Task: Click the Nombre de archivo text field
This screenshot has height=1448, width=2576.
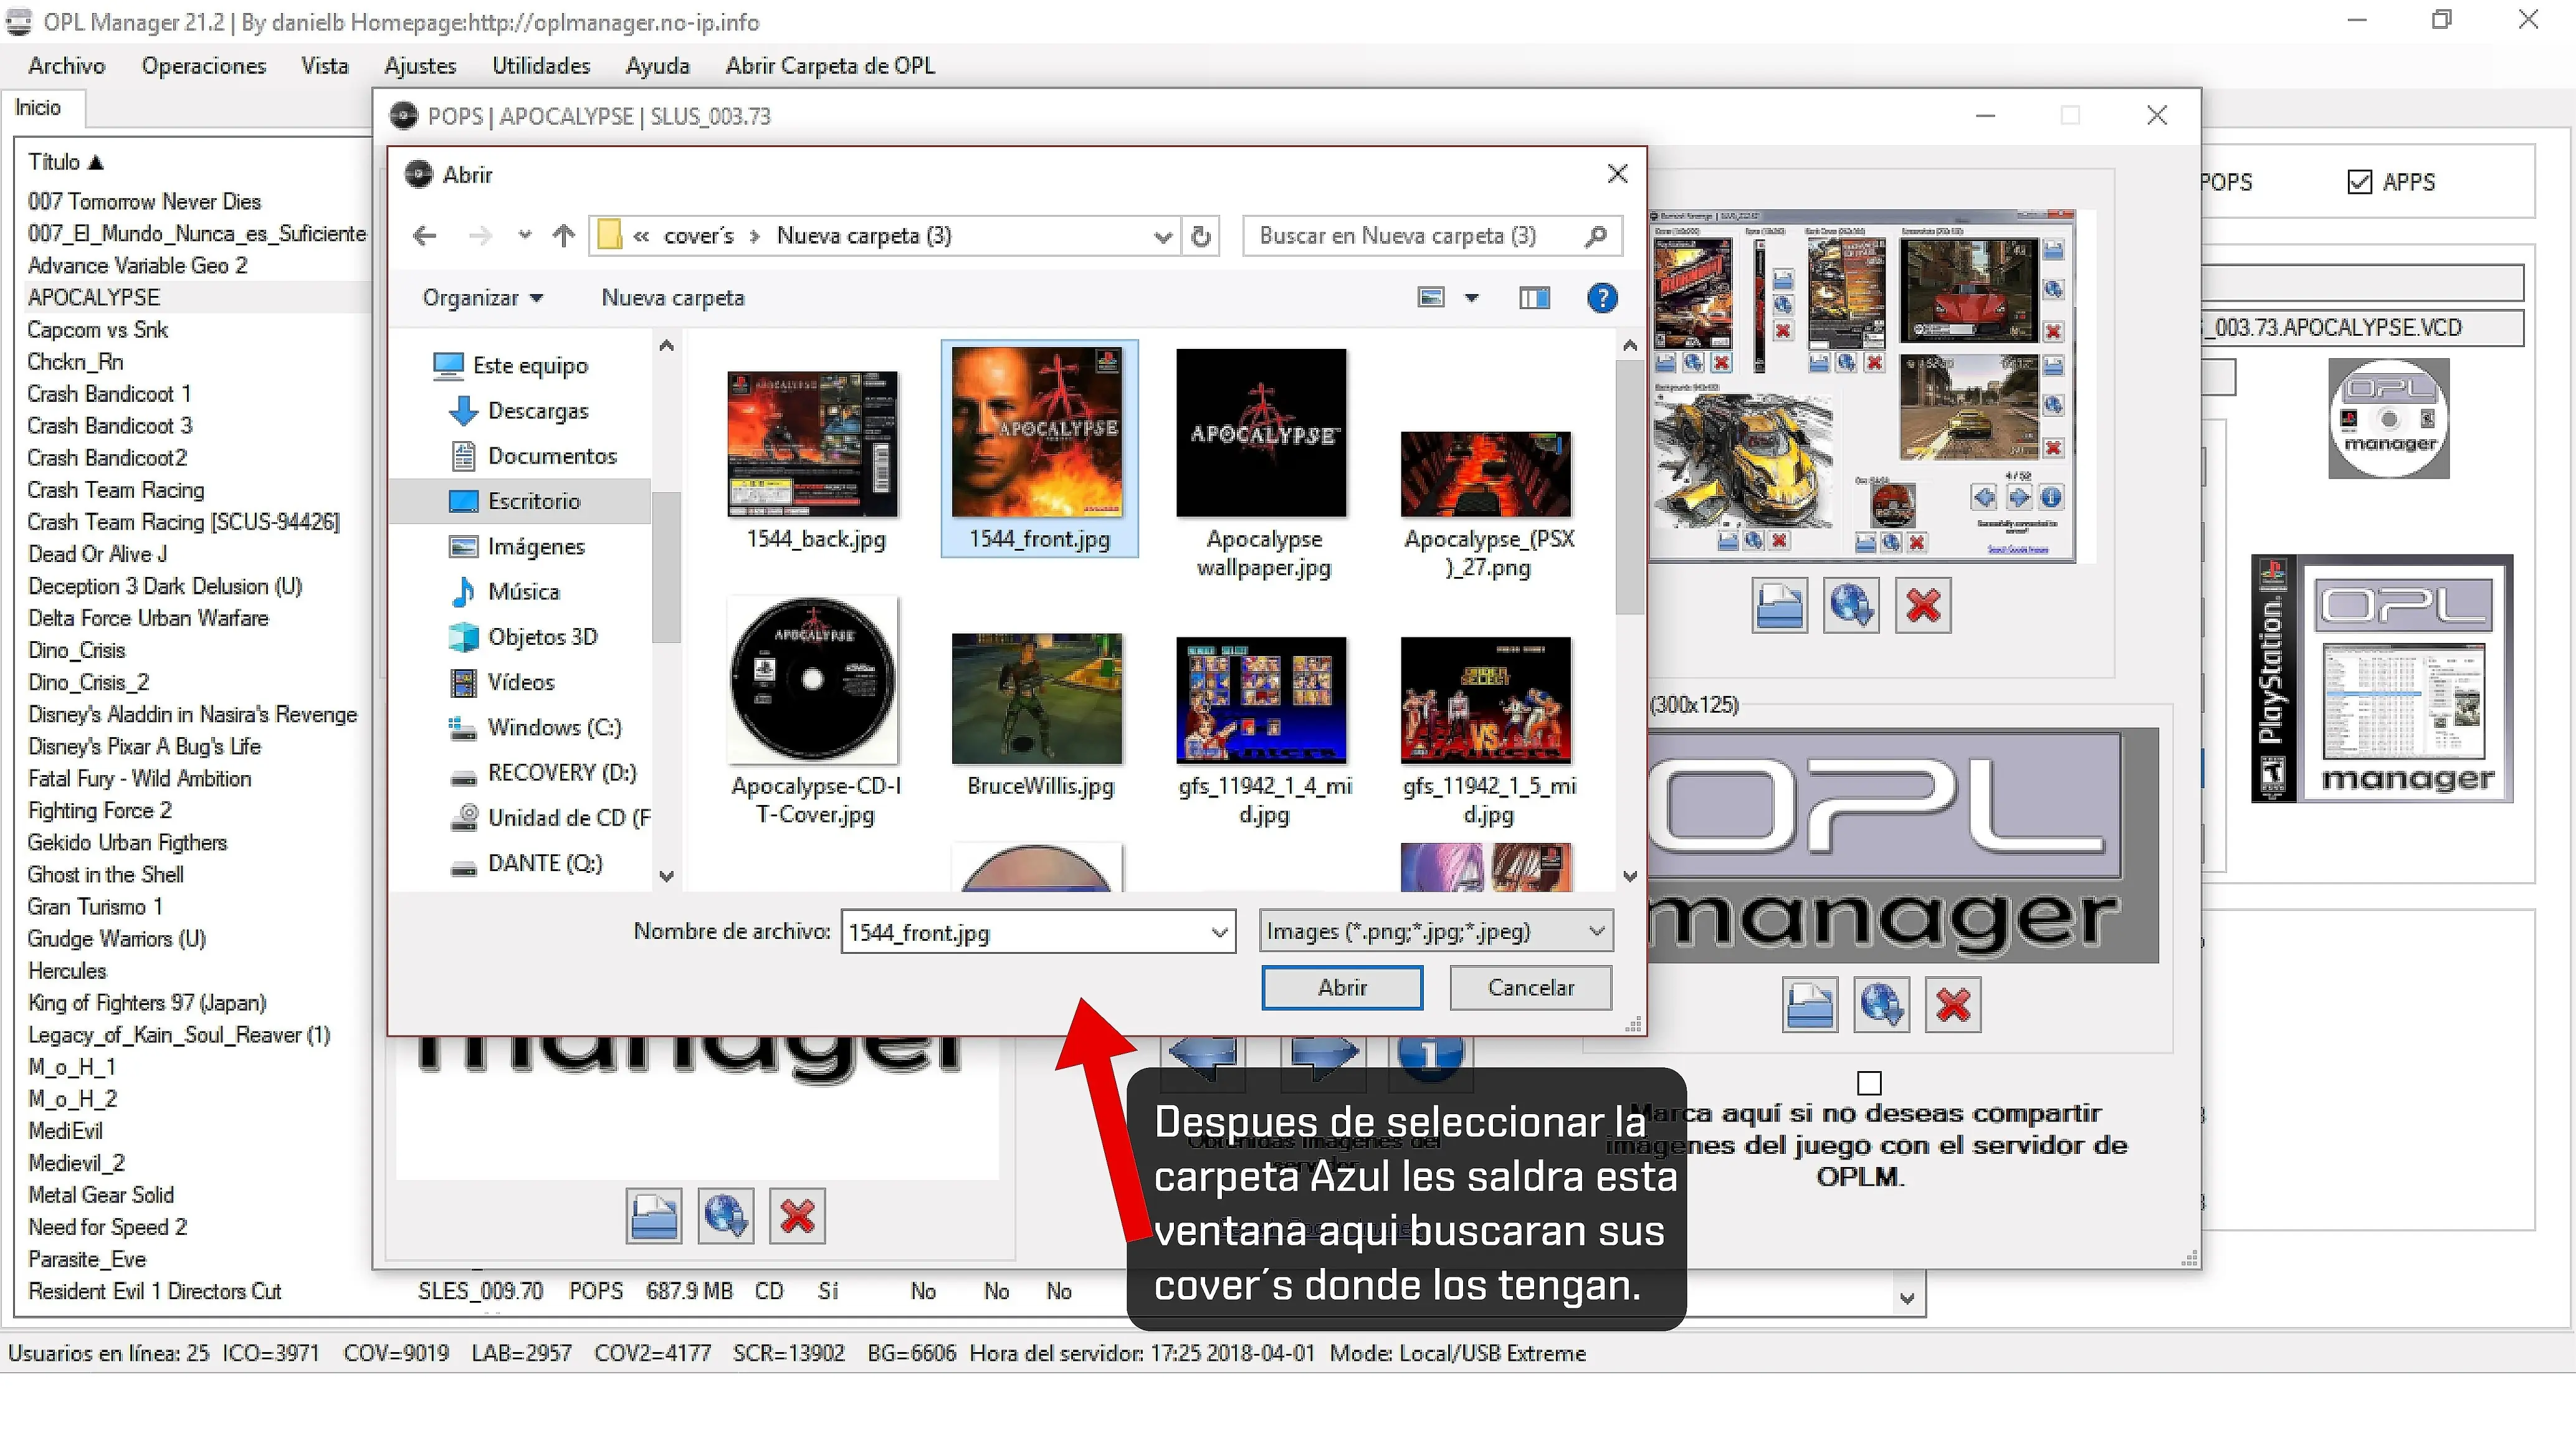Action: [1026, 933]
